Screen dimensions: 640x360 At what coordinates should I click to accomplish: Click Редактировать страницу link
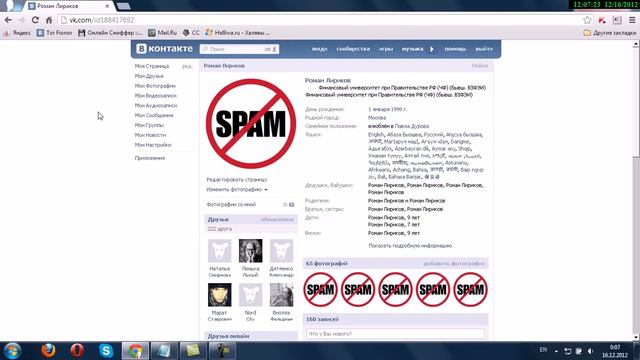(237, 180)
